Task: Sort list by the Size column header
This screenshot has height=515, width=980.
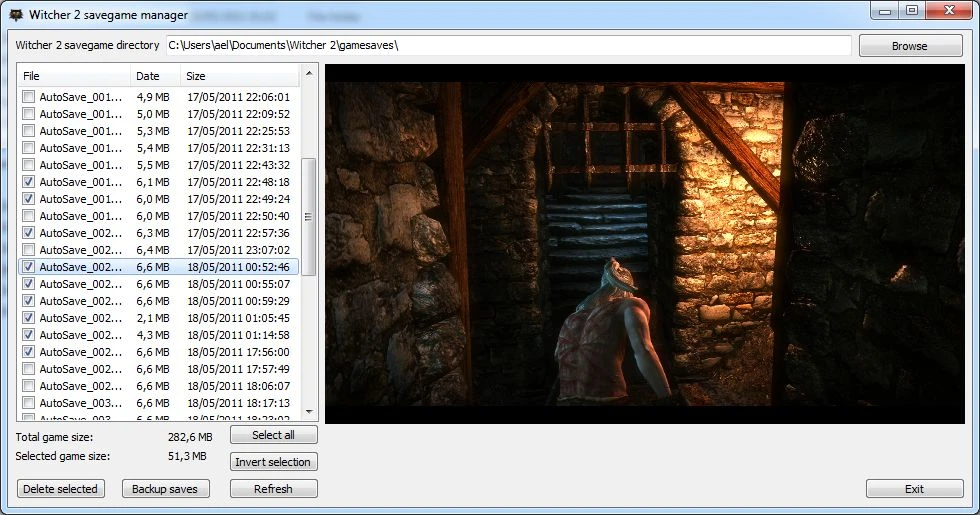Action: 196,76
